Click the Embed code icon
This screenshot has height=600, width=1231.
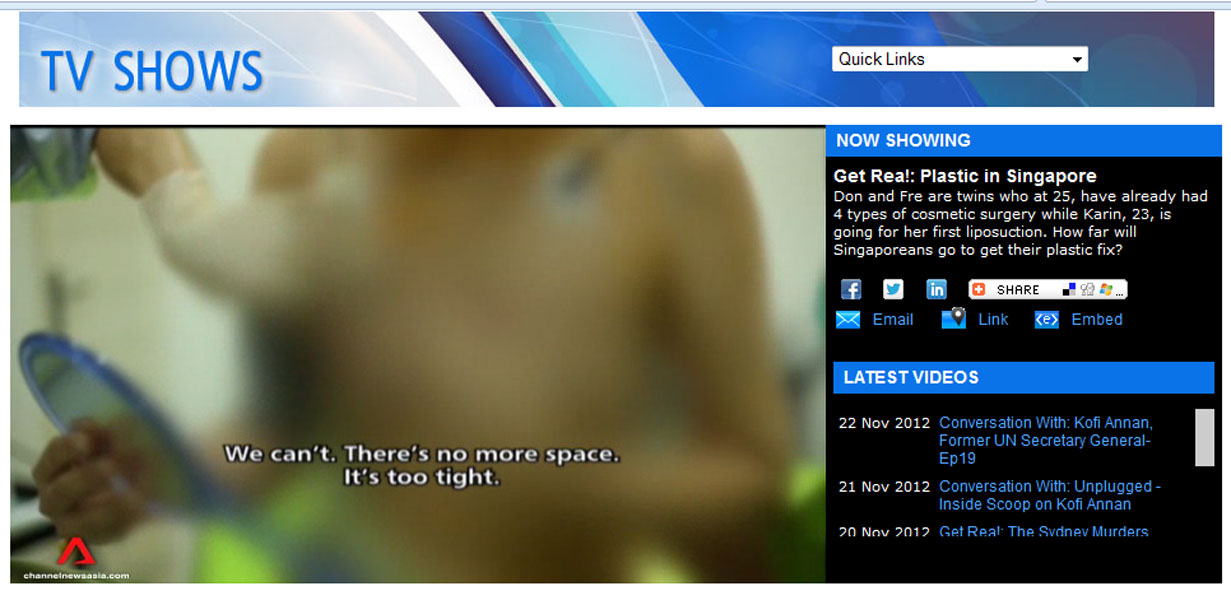tap(1046, 320)
